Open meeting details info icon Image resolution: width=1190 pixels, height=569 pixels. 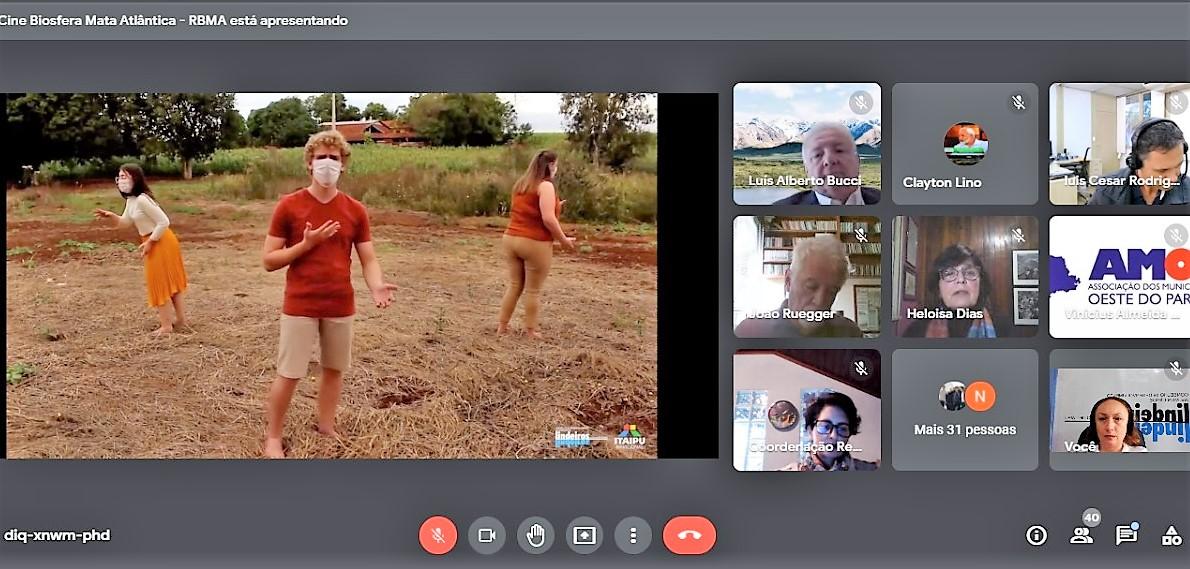1036,536
